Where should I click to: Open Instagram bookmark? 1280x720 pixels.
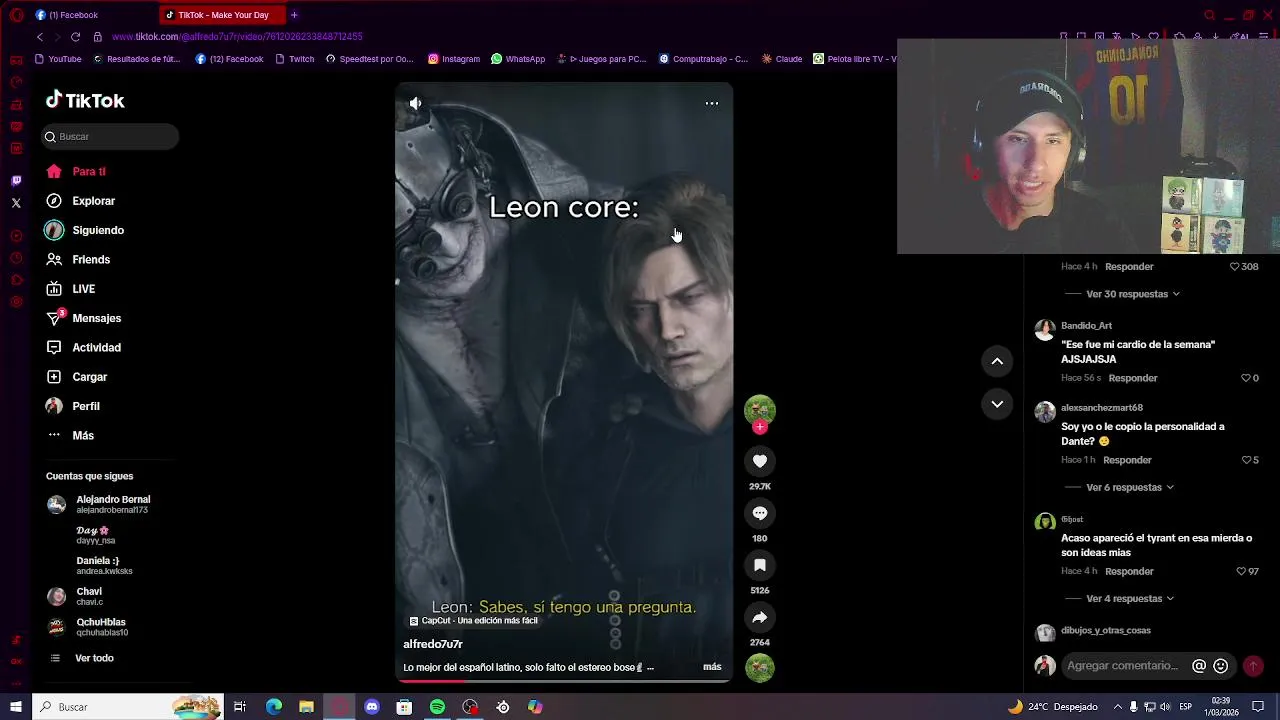click(454, 59)
